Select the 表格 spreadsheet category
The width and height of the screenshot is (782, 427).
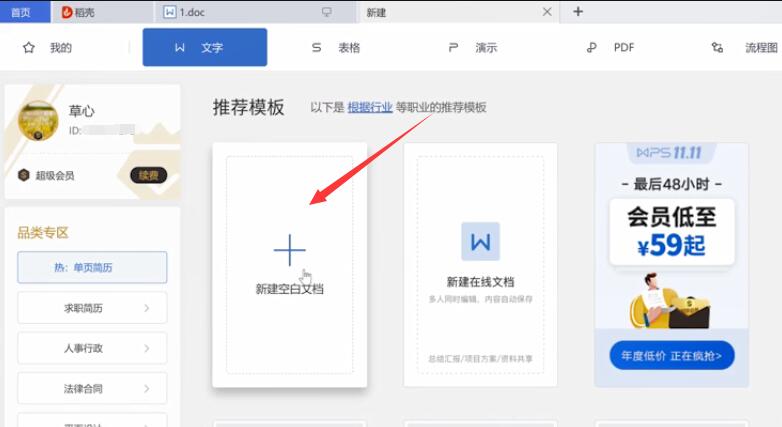tap(336, 48)
